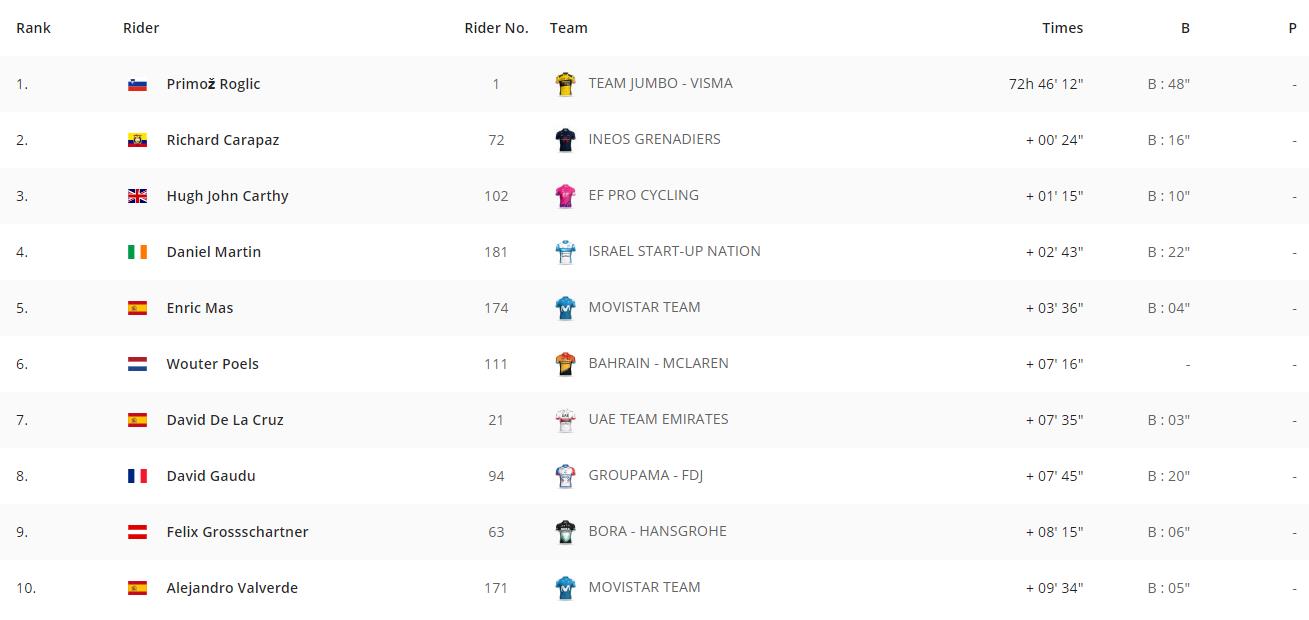1309x620 pixels.
Task: Select David Gaudu's name in row eight
Action: pyautogui.click(x=211, y=476)
